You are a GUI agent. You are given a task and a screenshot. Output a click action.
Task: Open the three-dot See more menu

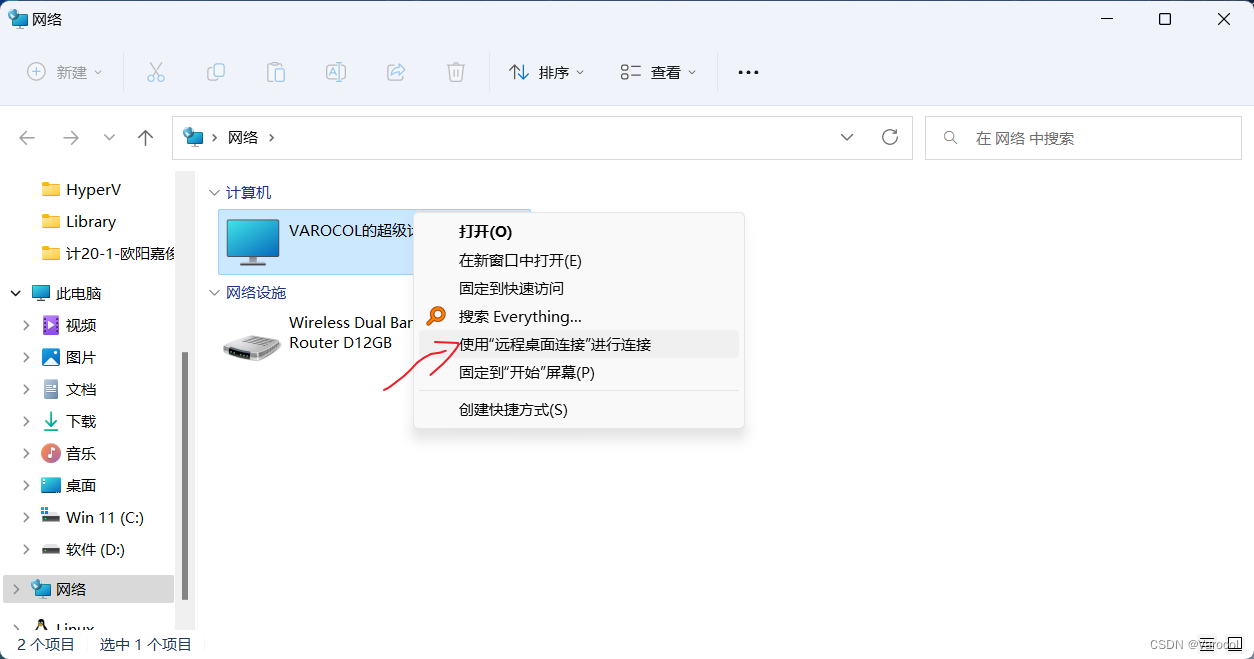[x=748, y=72]
